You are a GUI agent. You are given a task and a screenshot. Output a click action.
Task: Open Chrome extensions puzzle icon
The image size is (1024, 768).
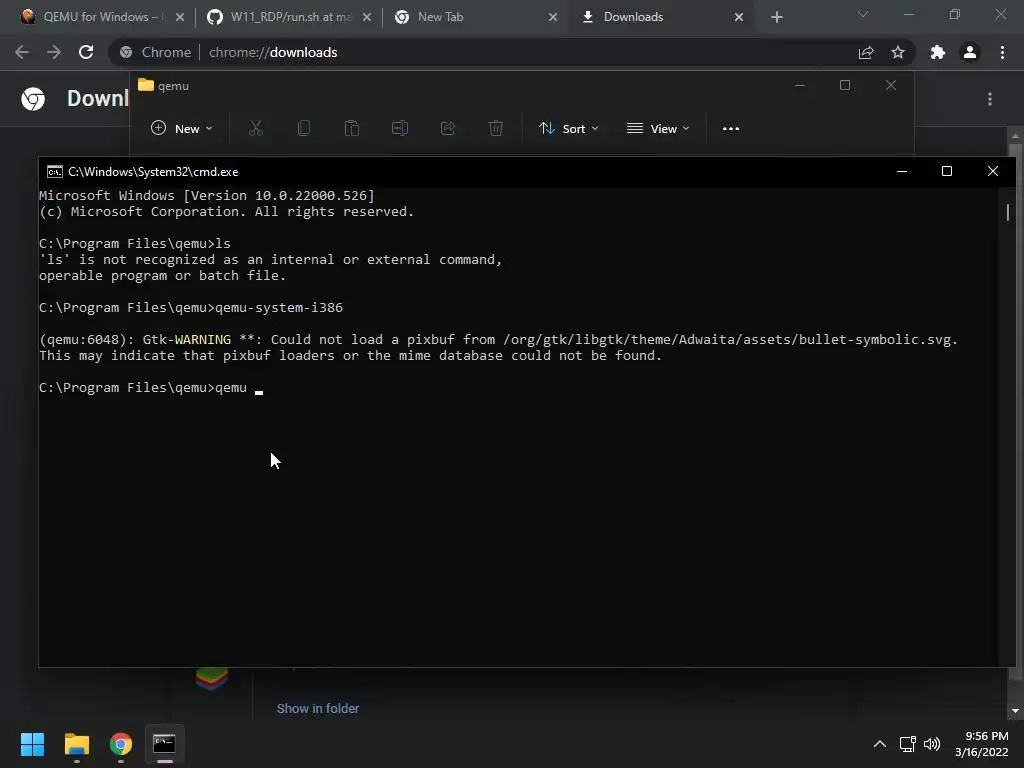[938, 52]
